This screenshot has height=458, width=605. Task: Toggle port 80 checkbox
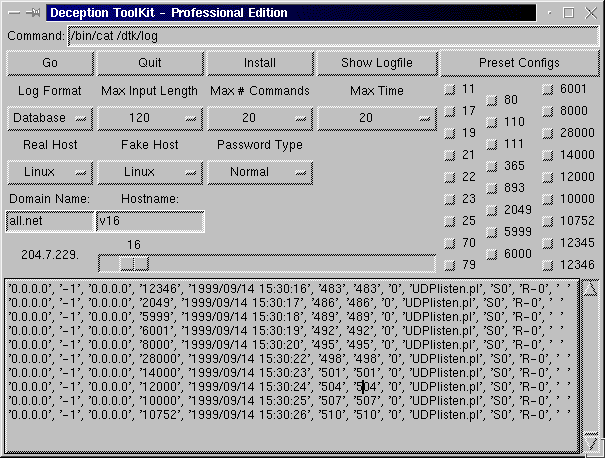click(x=492, y=100)
